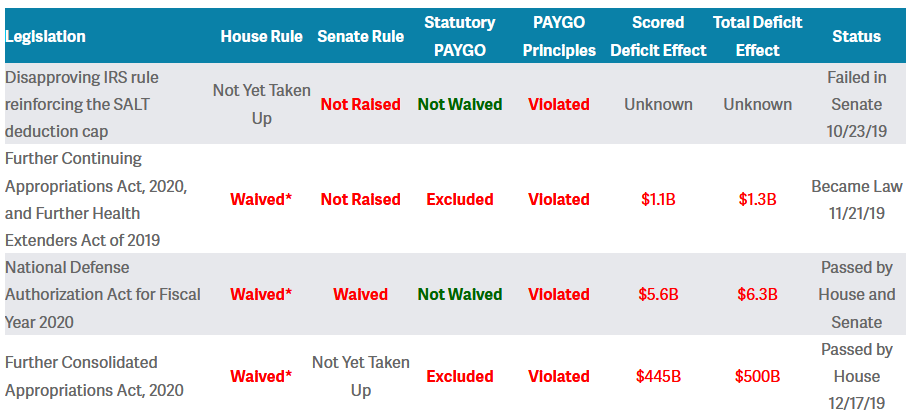This screenshot has width=911, height=419.
Task: Click the Senate Rule column header
Action: [360, 36]
